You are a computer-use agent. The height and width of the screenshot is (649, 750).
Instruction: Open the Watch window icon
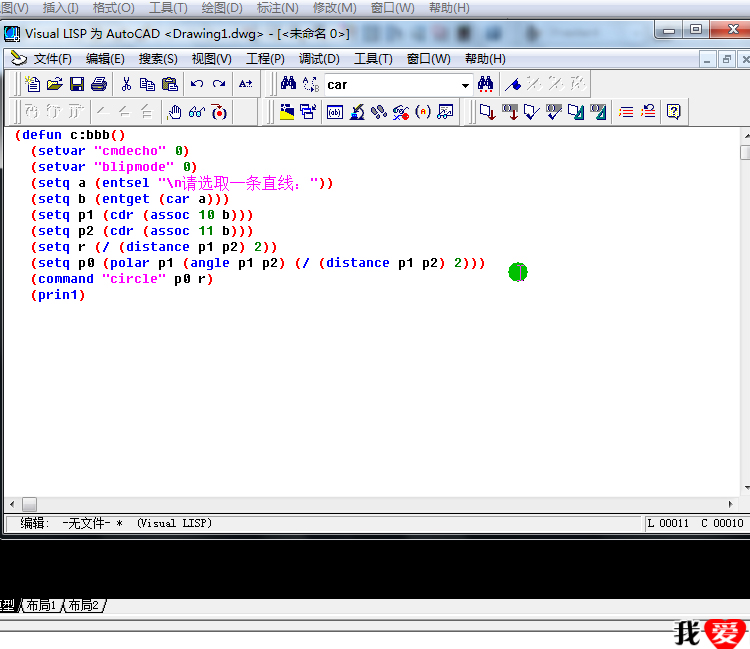click(x=445, y=112)
